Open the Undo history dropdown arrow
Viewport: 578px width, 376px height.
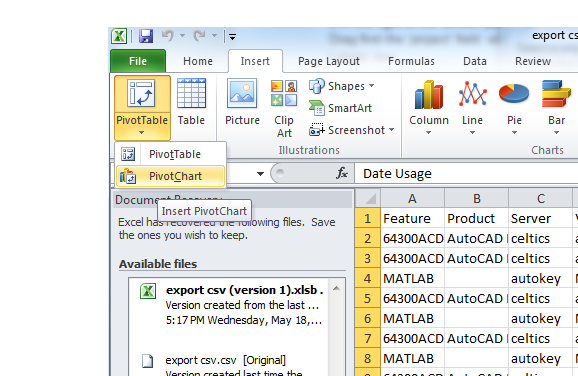182,36
